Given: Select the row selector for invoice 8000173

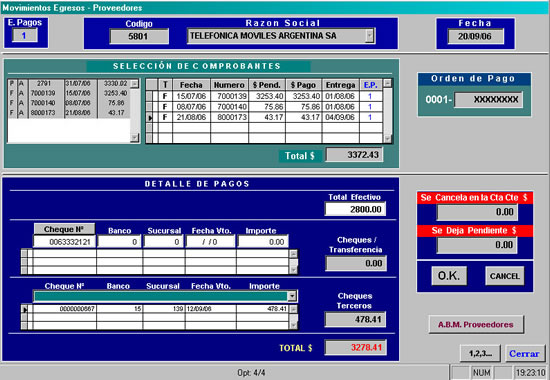Looking at the screenshot, I should click(x=150, y=118).
